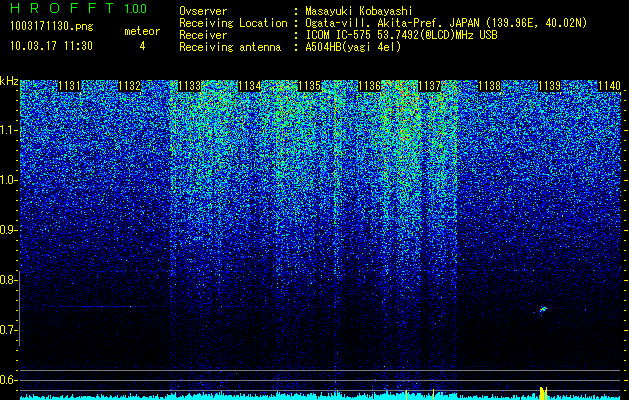The height and width of the screenshot is (400, 629).
Task: Click the 'Receiver' field label
Action: point(203,35)
